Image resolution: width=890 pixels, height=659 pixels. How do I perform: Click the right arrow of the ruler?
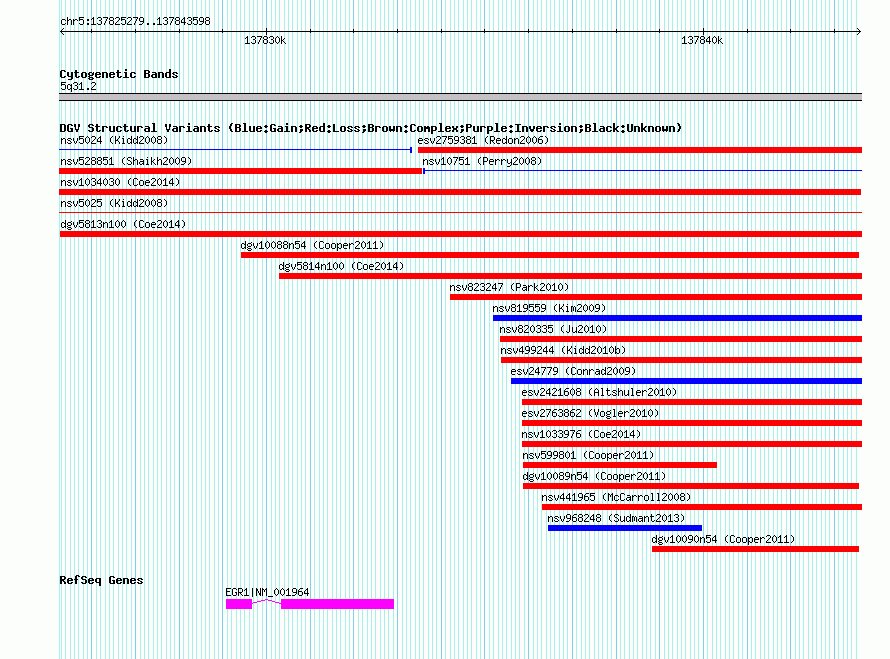(859, 31)
